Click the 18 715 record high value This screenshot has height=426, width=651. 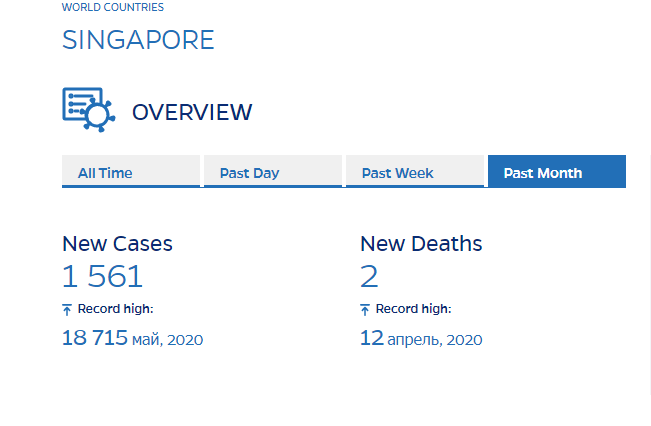(95, 338)
